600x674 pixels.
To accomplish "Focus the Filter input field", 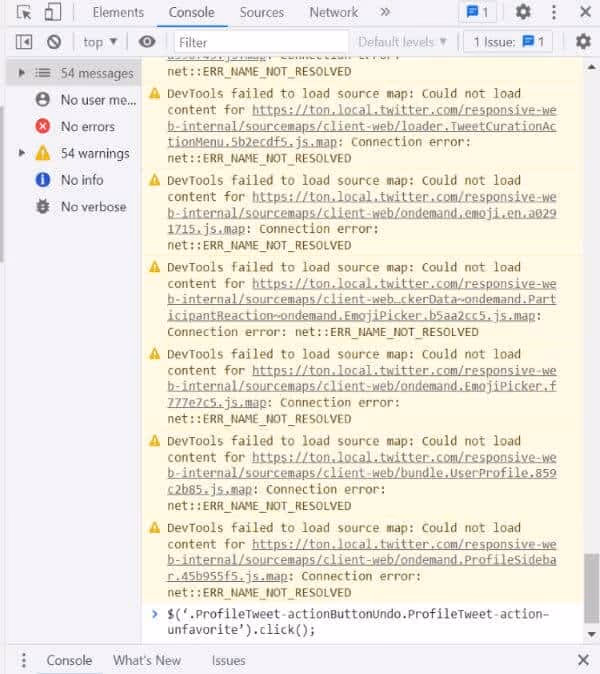I will pyautogui.click(x=261, y=43).
